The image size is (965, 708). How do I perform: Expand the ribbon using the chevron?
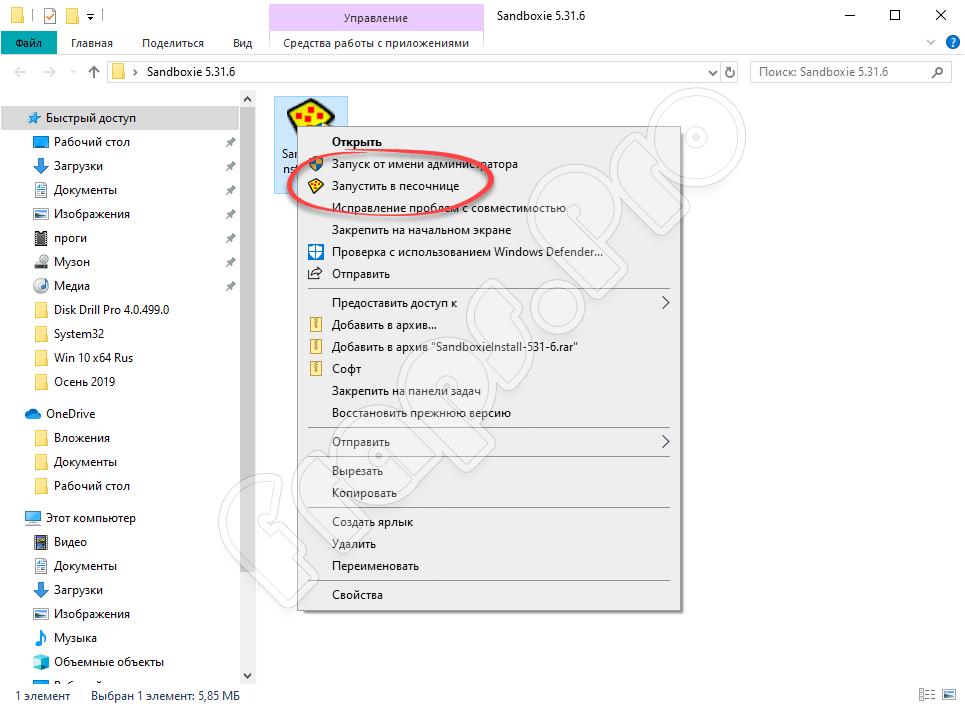tap(930, 43)
